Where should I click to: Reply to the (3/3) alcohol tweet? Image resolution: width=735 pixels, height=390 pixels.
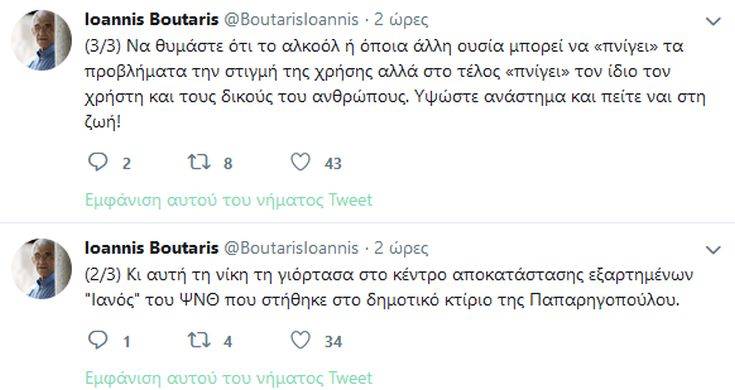(98, 162)
